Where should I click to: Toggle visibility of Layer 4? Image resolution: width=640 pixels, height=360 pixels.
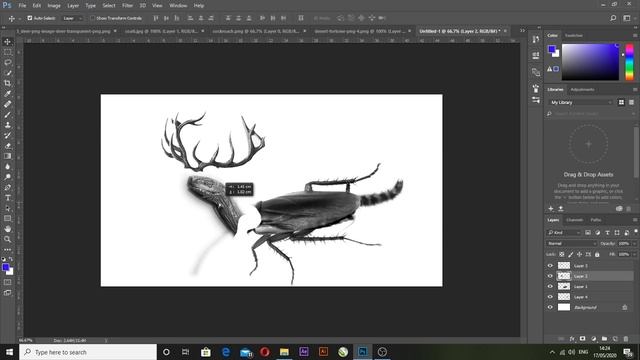tap(550, 297)
